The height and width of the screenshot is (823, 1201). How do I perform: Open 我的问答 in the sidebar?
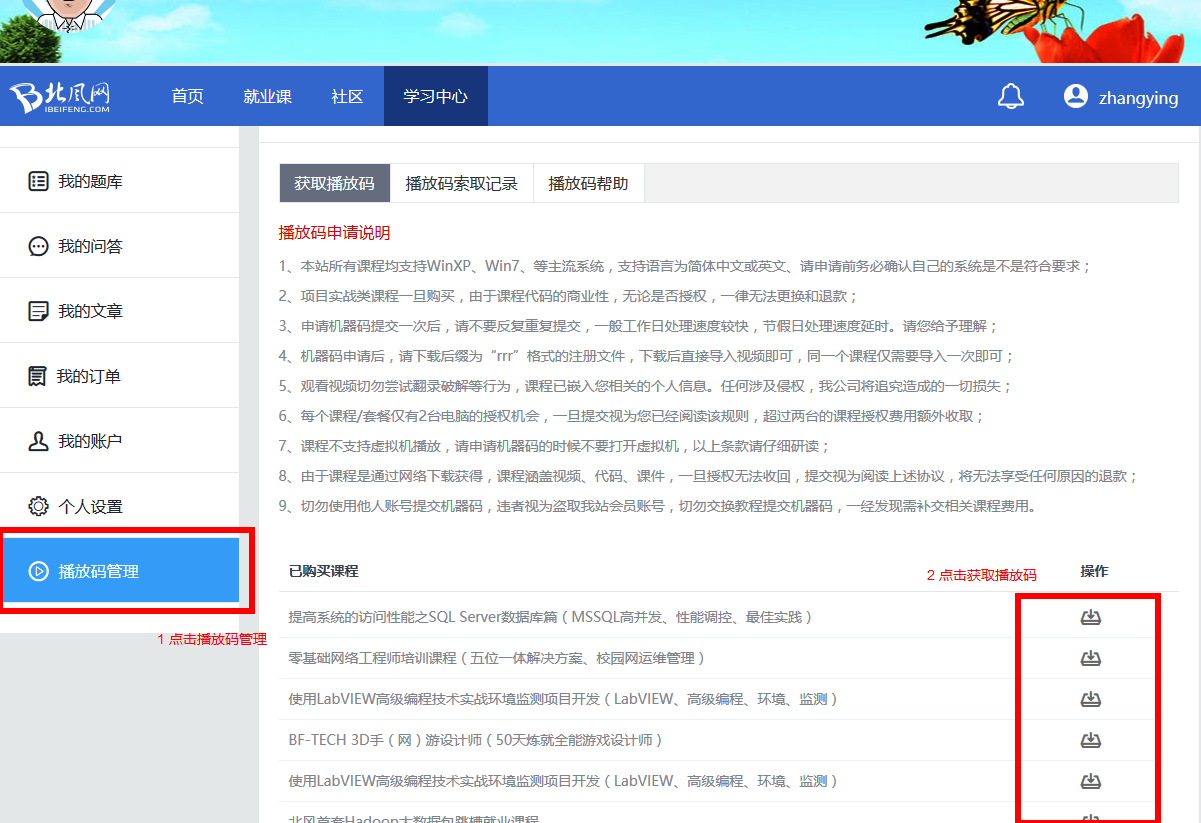click(x=120, y=246)
